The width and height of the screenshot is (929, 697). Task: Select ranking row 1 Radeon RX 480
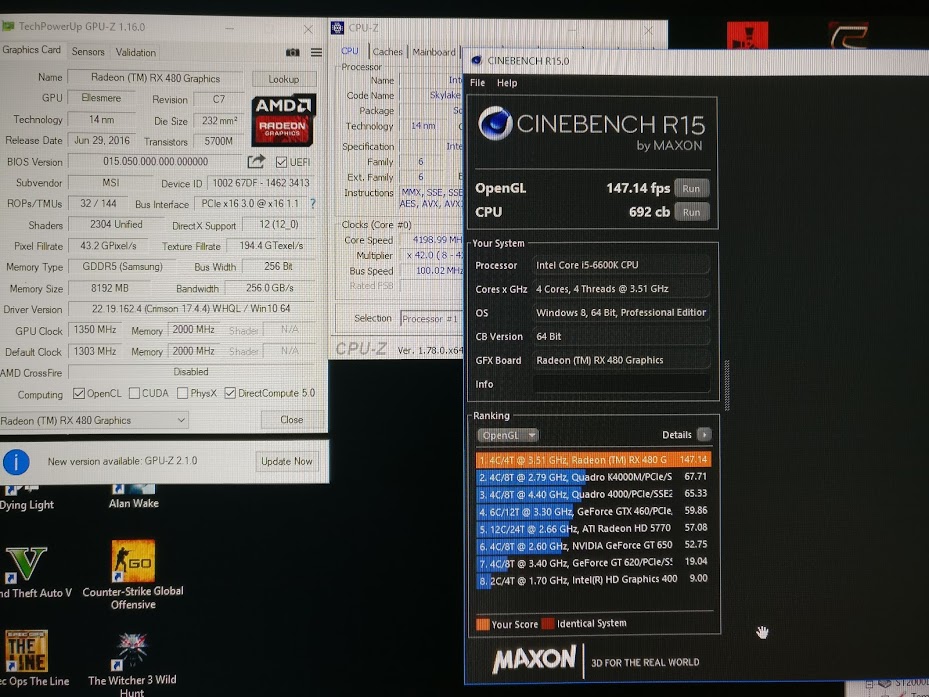coord(593,459)
